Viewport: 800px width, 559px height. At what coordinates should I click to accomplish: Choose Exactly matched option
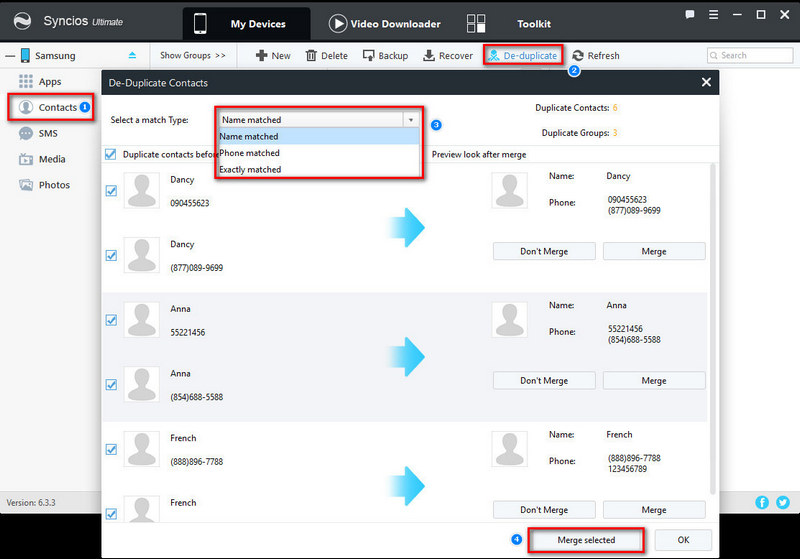[x=318, y=169]
